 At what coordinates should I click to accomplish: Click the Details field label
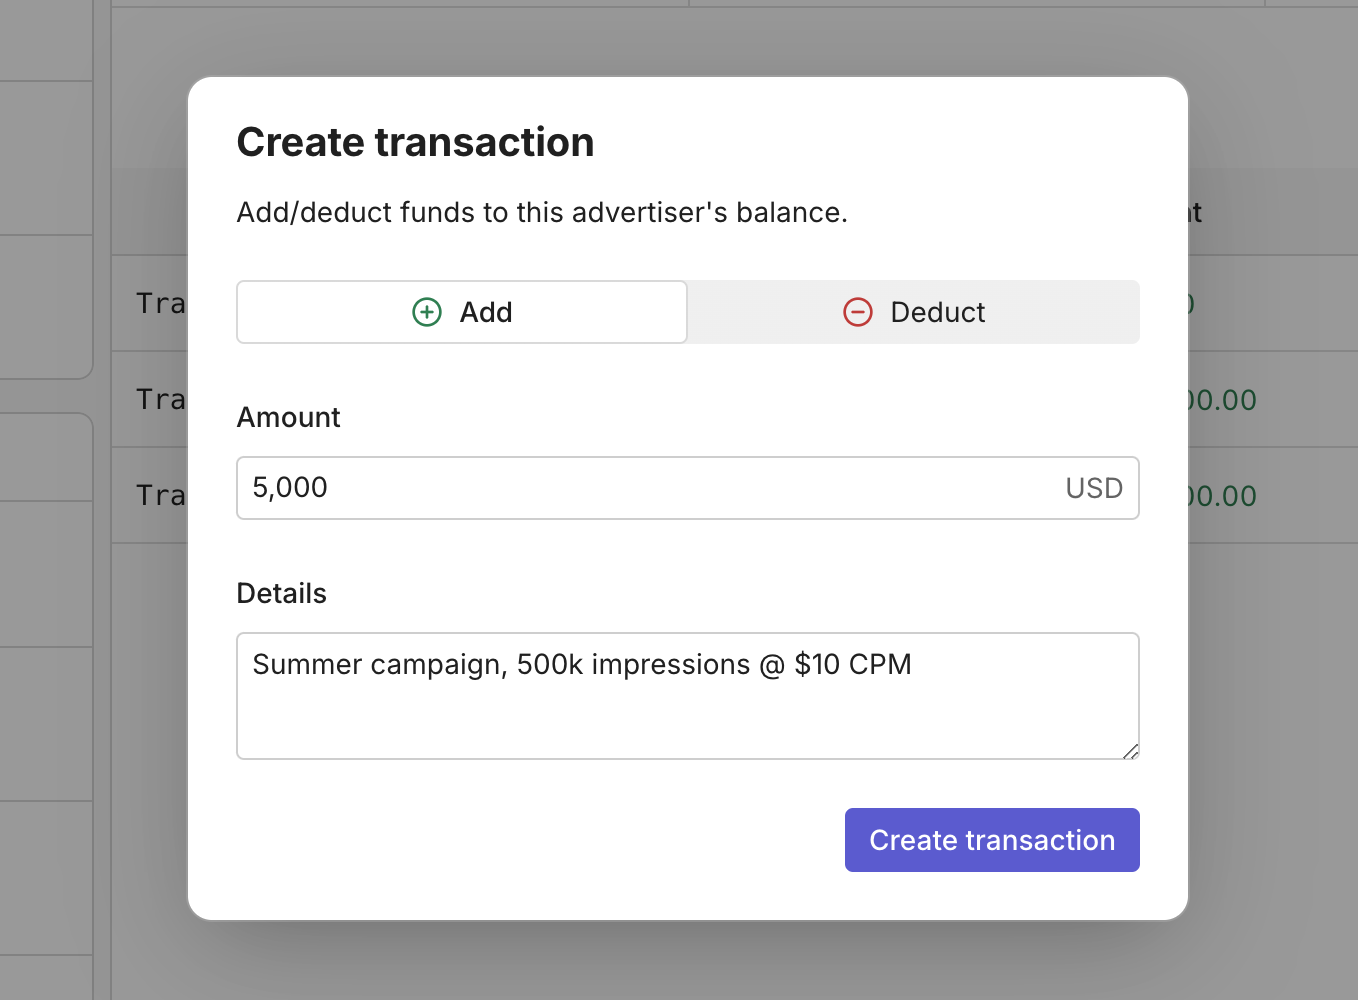(281, 593)
